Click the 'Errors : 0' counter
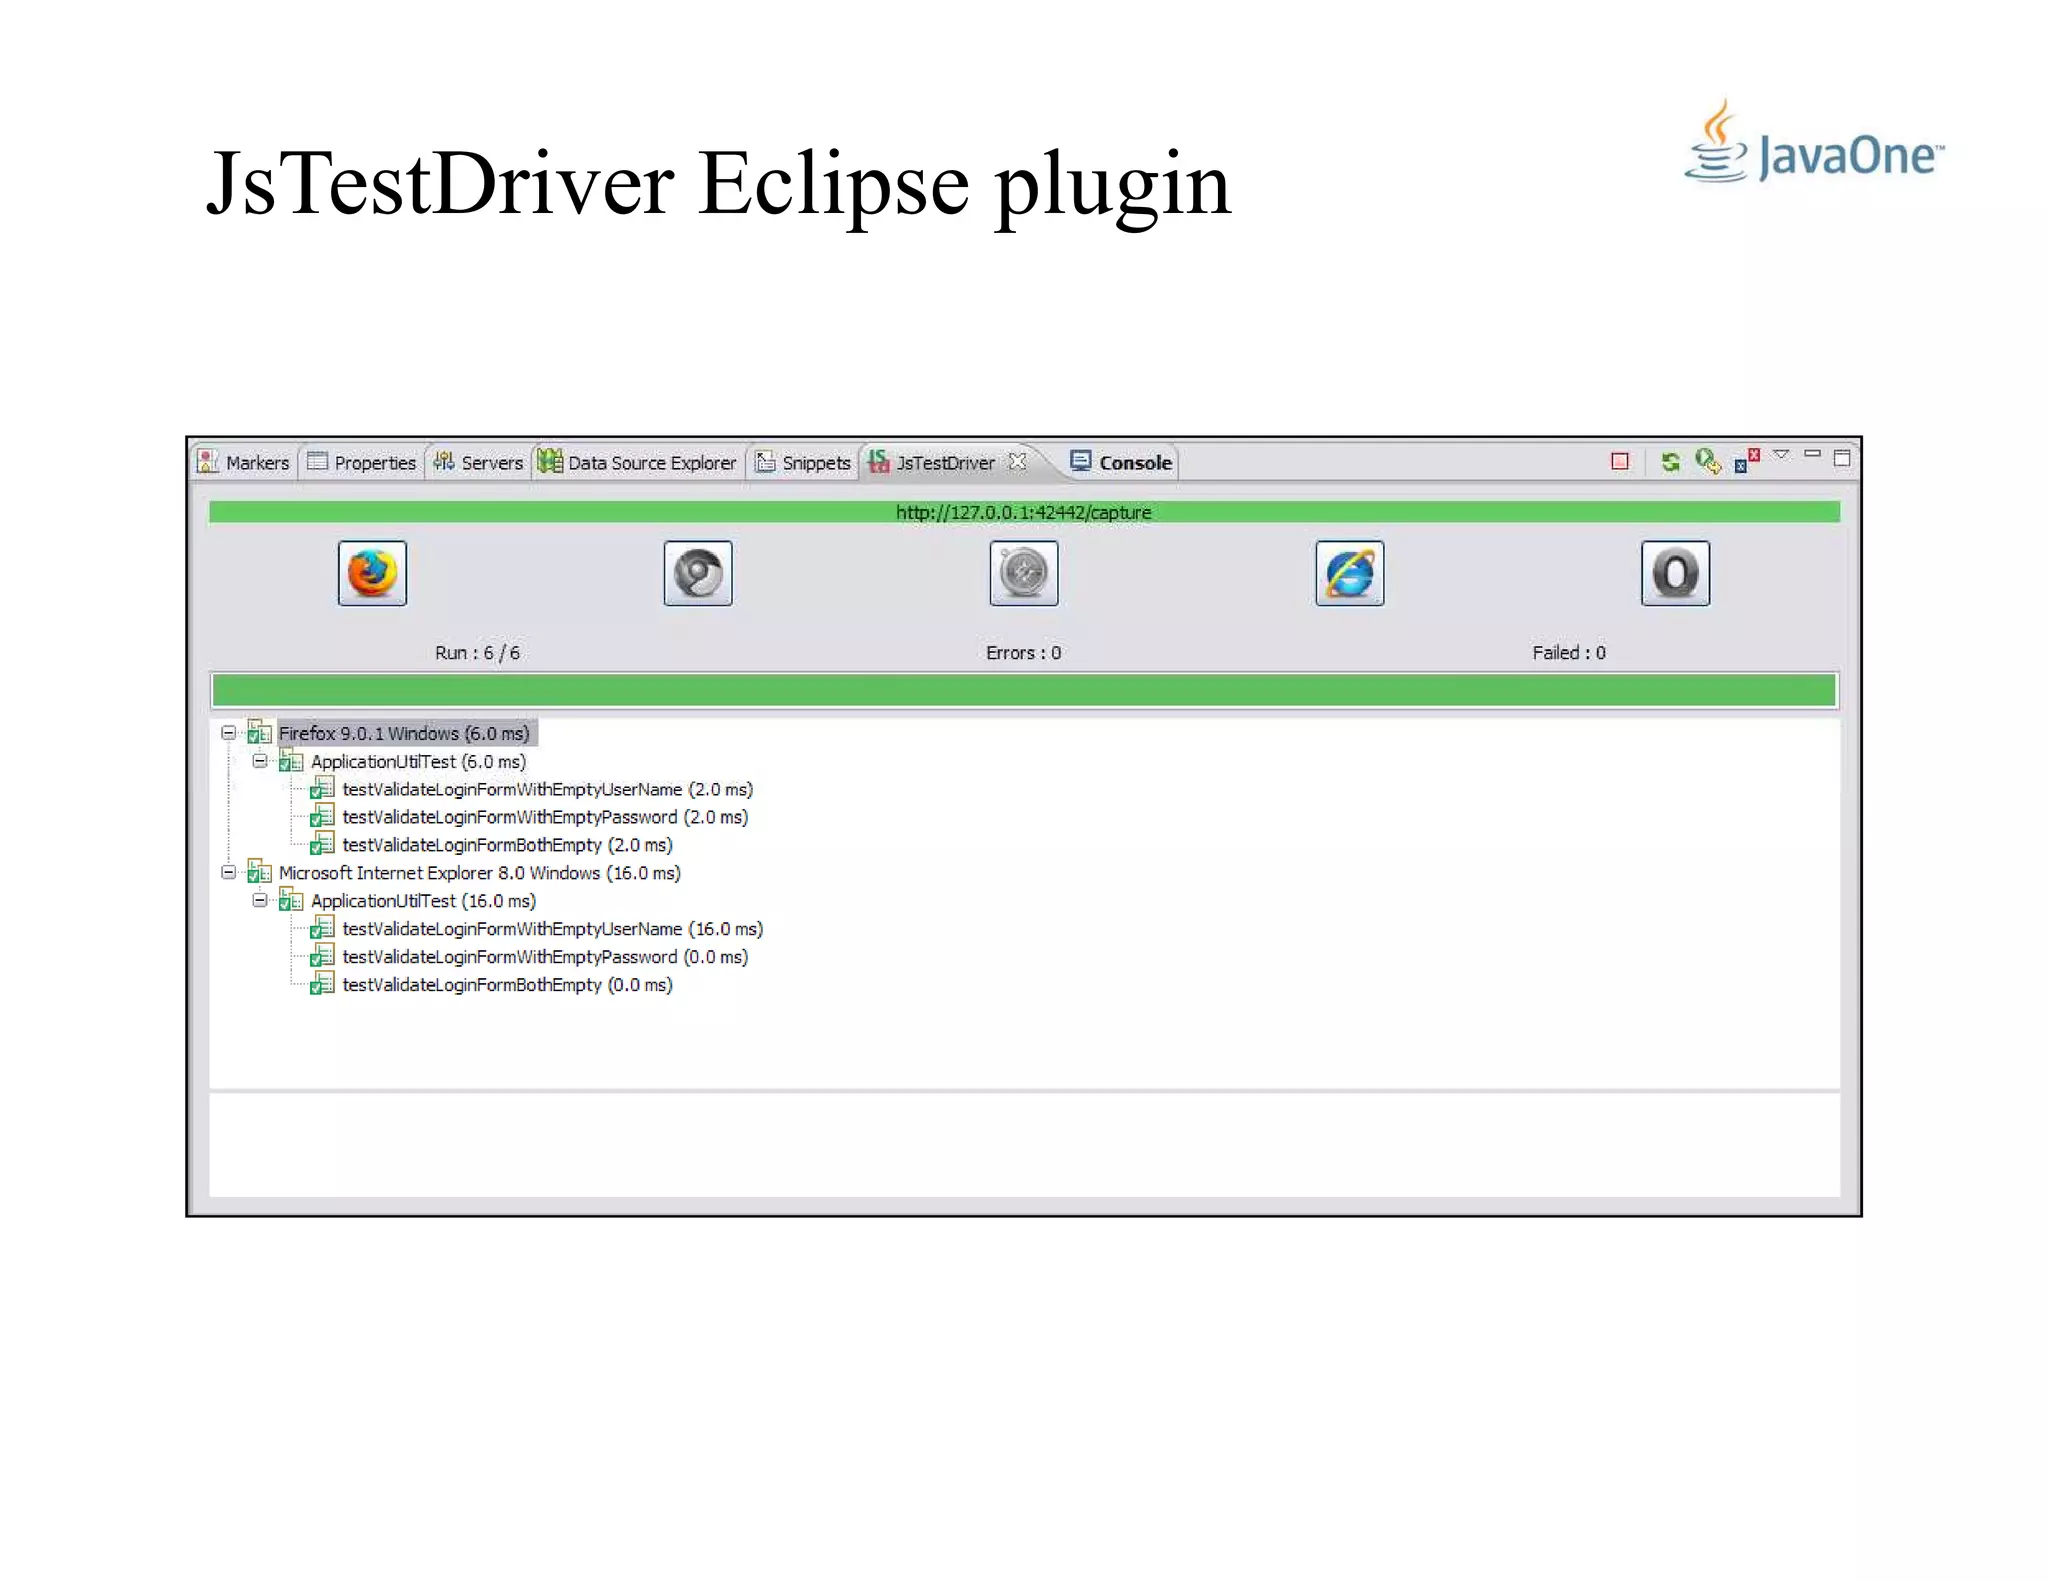 [x=1023, y=653]
